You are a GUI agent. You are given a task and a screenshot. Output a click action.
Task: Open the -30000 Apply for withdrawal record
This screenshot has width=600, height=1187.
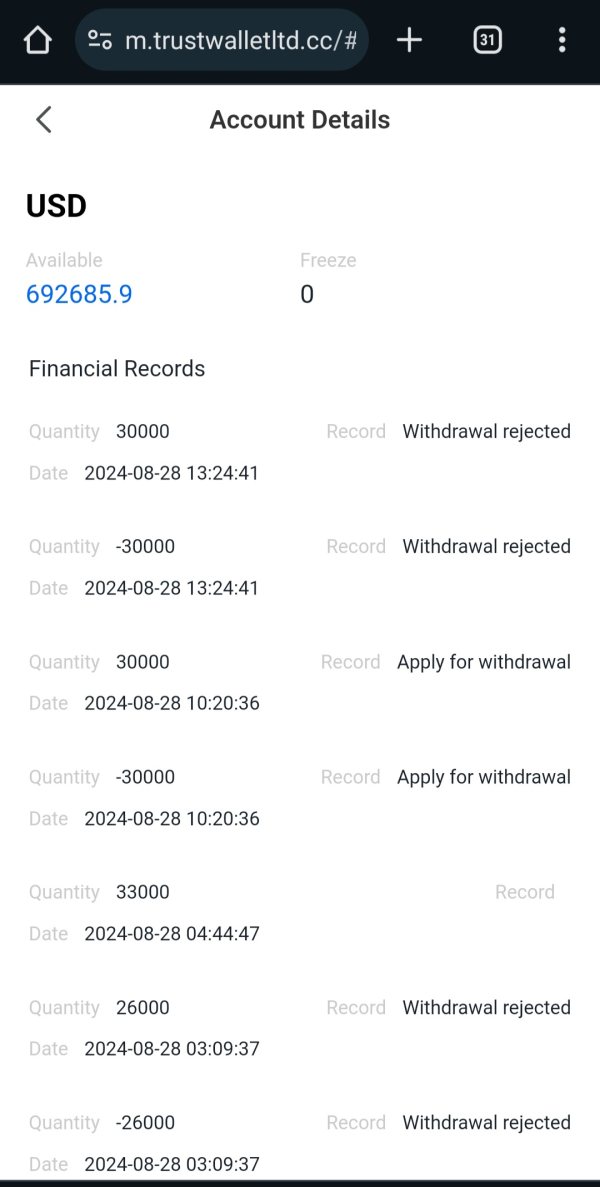pyautogui.click(x=300, y=797)
